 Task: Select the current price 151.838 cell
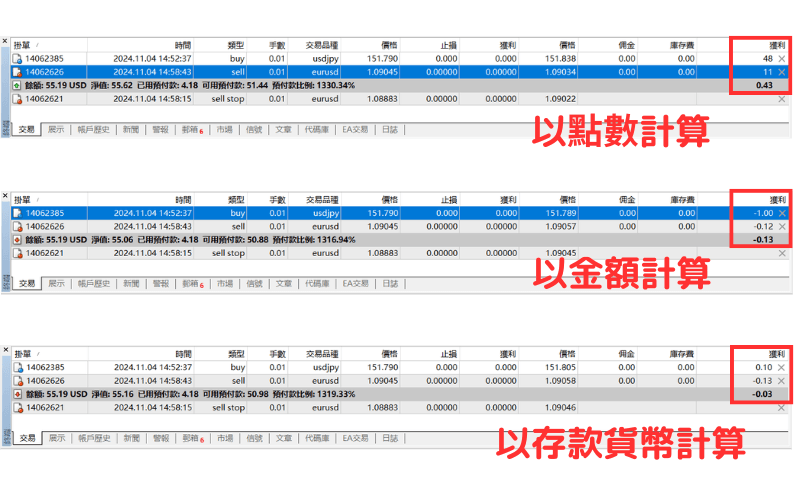click(560, 59)
